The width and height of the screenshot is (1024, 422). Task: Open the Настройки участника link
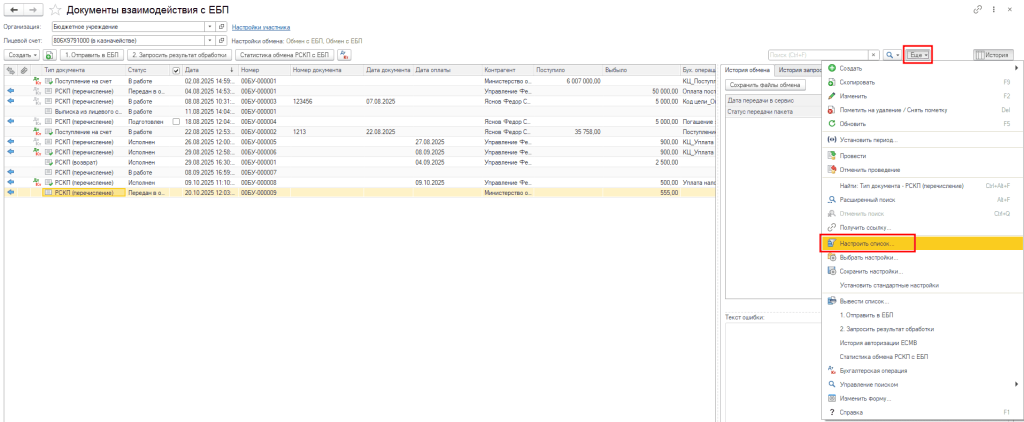(x=261, y=28)
